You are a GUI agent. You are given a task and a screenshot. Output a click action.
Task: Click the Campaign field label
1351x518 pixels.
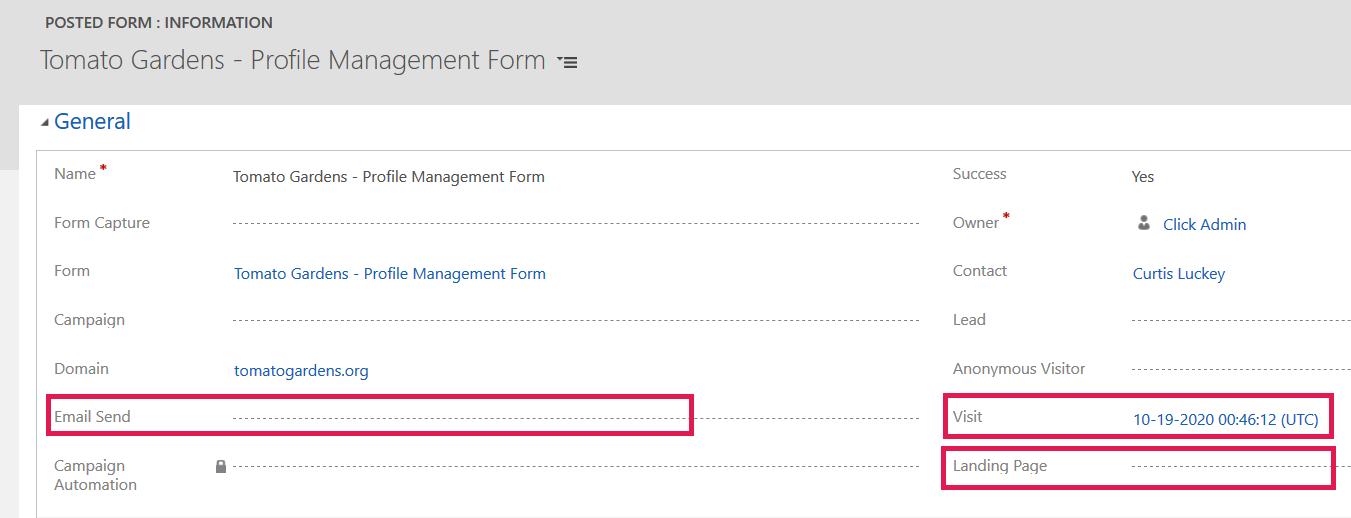coord(89,321)
